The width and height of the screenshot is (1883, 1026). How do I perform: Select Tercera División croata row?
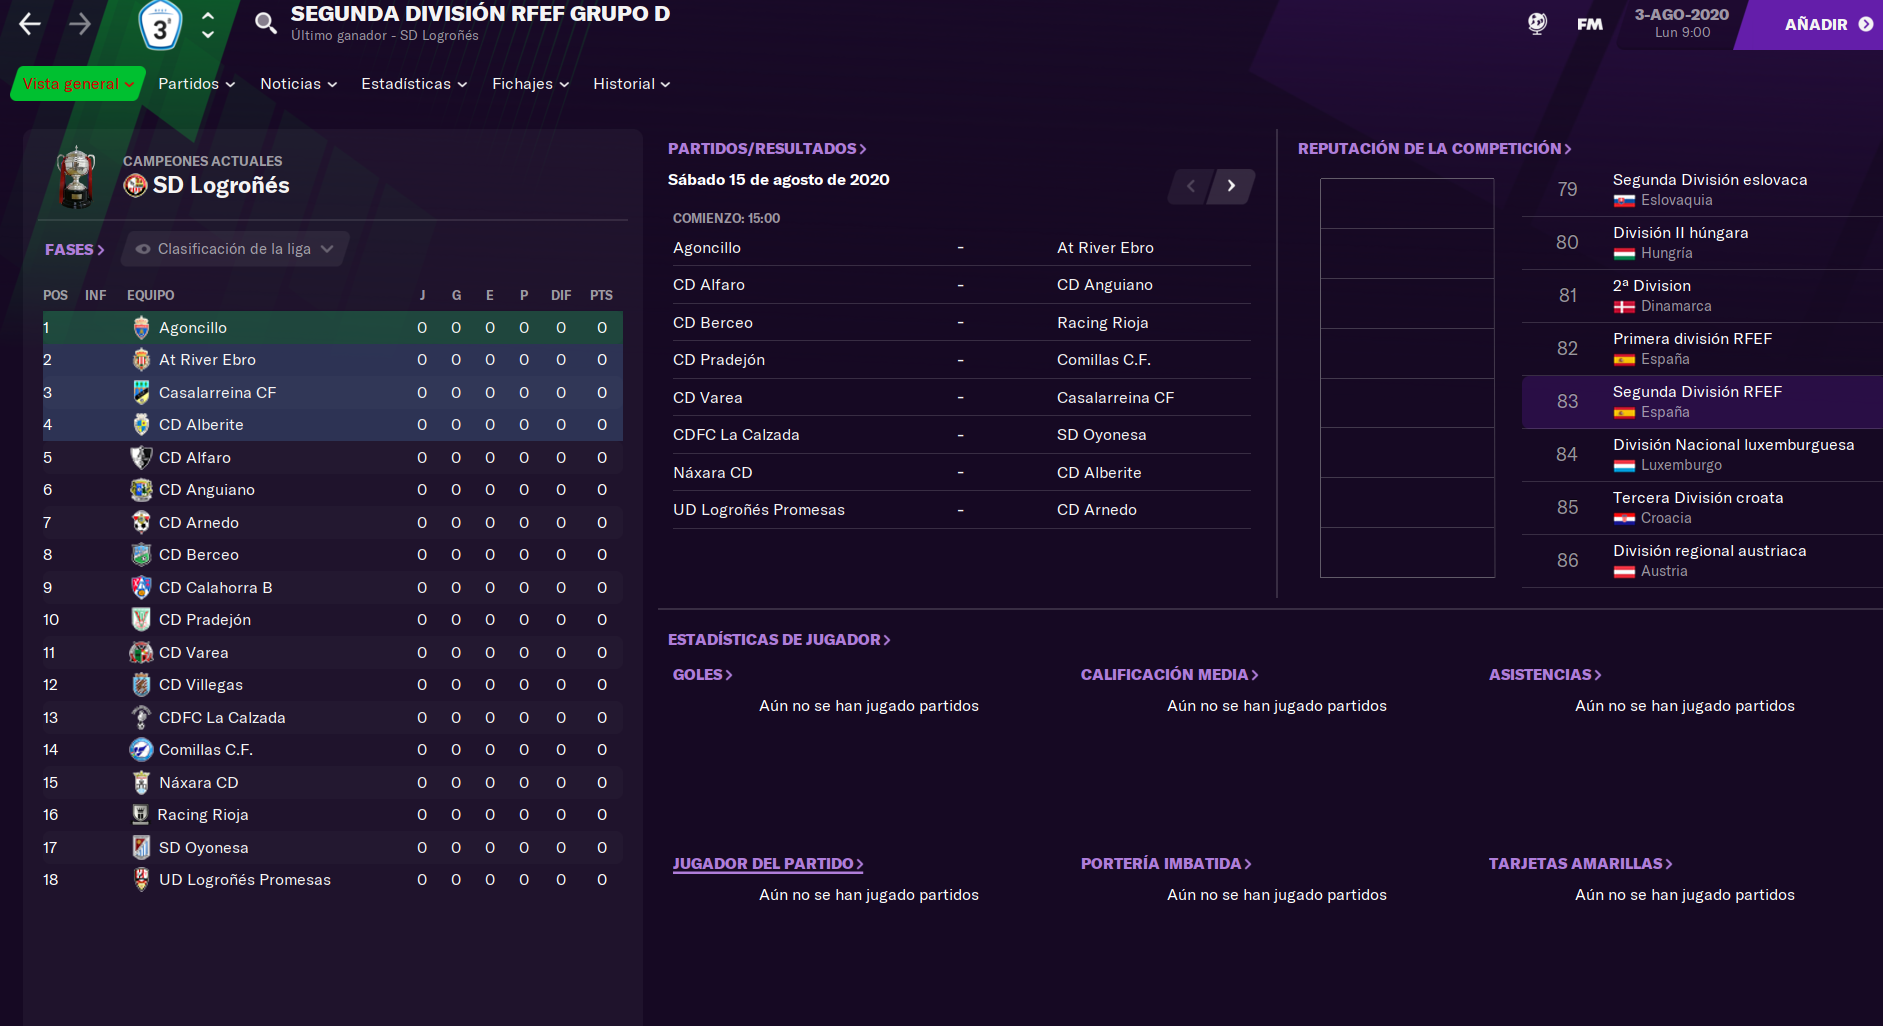[x=1701, y=508]
